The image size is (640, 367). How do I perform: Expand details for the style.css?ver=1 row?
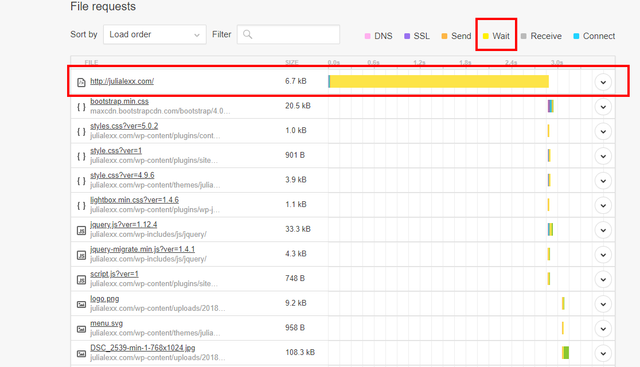[x=603, y=156]
